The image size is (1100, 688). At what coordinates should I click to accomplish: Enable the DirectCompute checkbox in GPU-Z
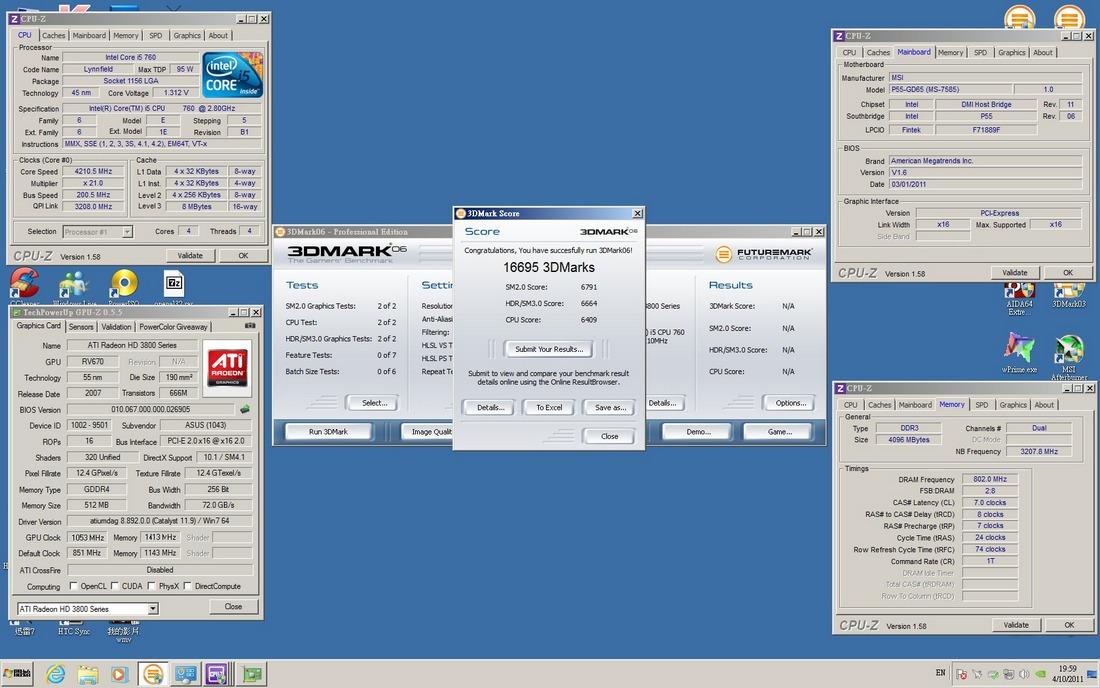tap(187, 586)
